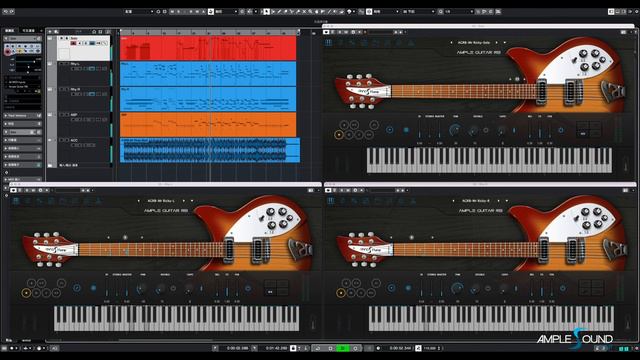Click the blue Rhy-L MIDI clip
The image size is (640, 360).
click(208, 74)
